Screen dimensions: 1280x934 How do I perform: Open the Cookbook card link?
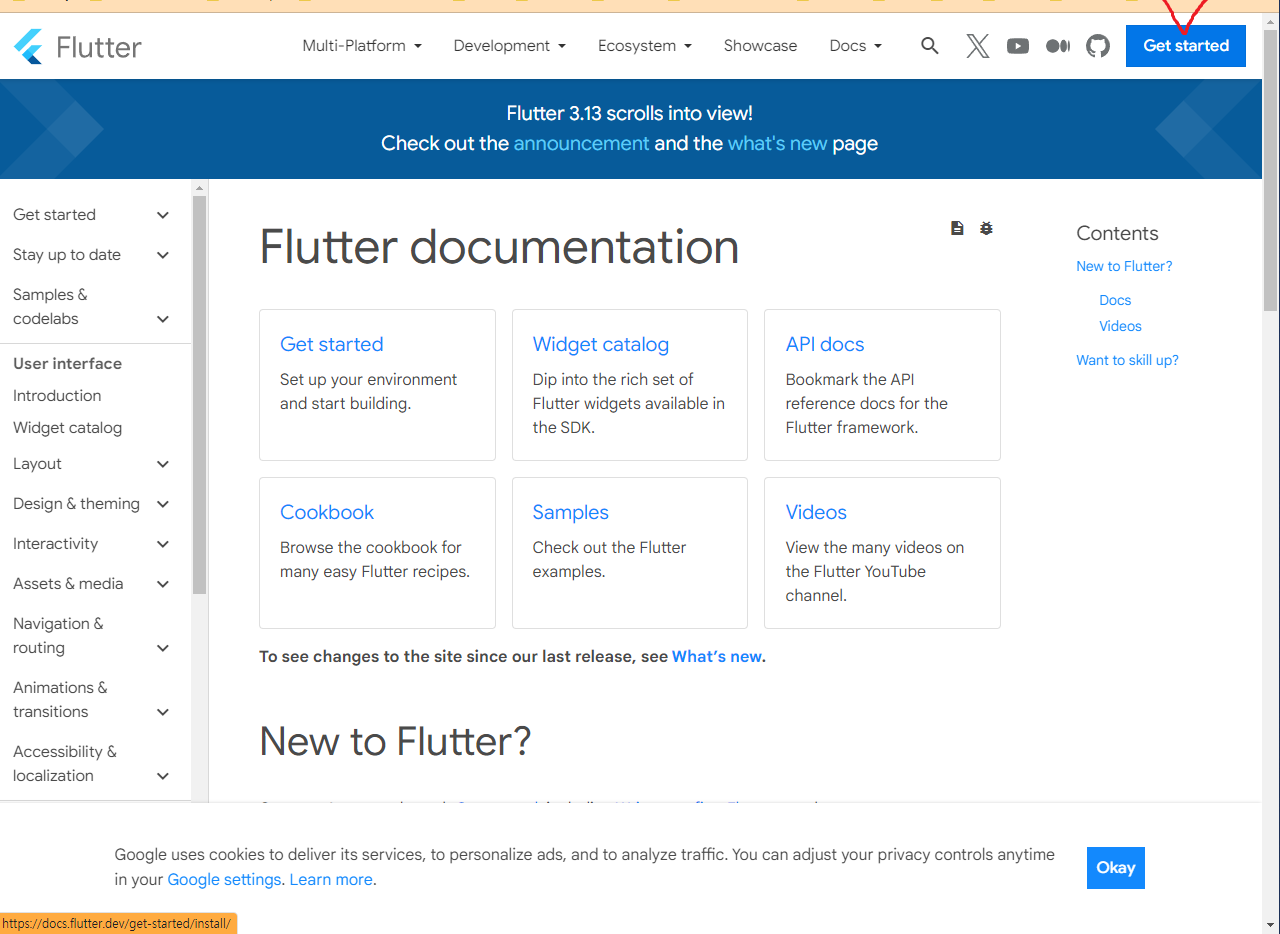[x=326, y=512]
